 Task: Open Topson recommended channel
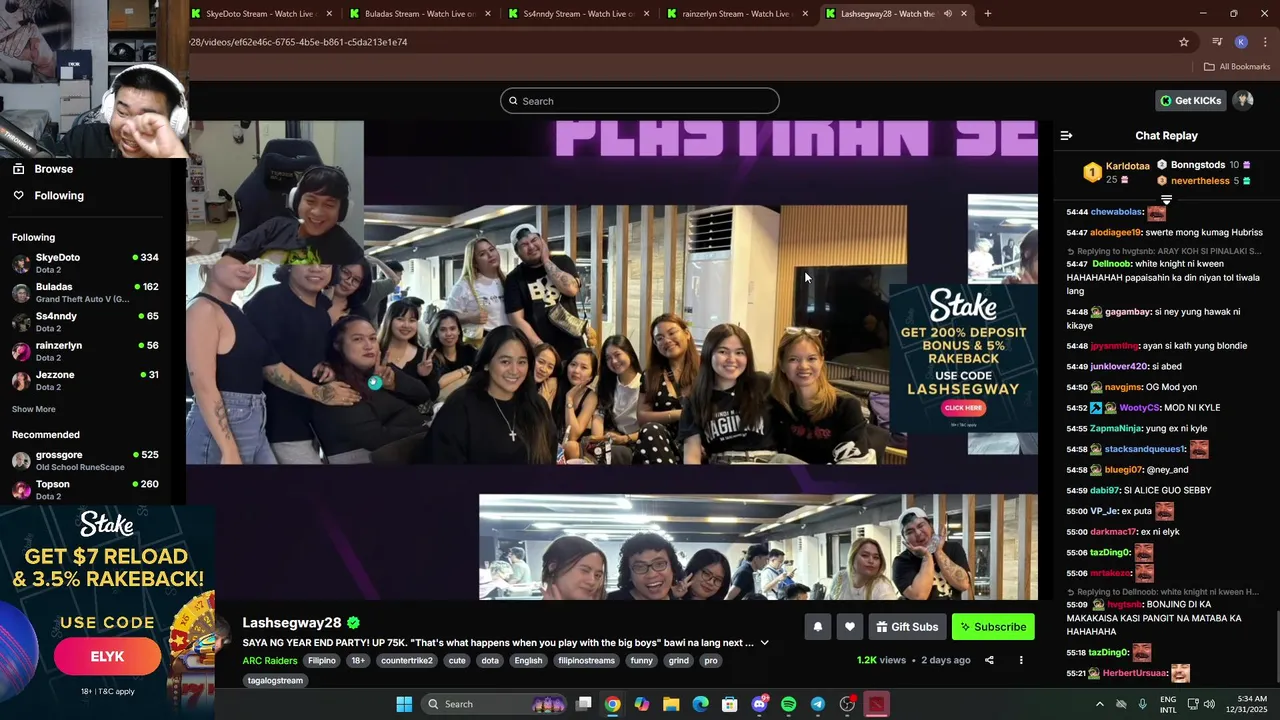pyautogui.click(x=85, y=490)
